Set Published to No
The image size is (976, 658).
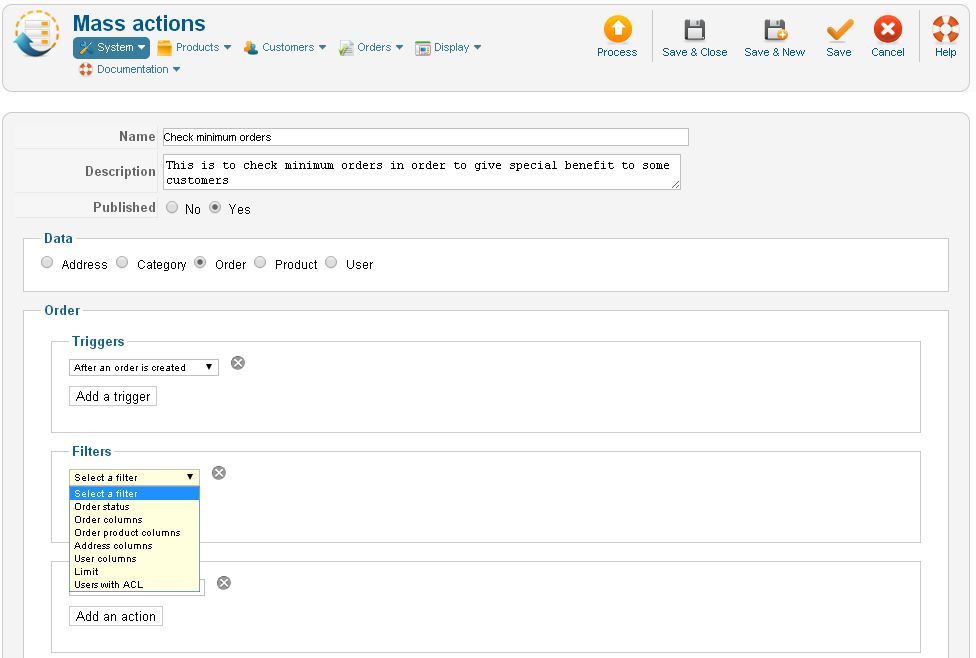[172, 208]
